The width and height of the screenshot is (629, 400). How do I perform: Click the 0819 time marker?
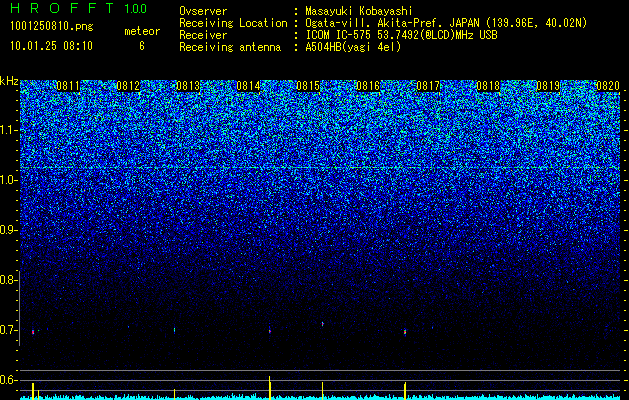548,86
